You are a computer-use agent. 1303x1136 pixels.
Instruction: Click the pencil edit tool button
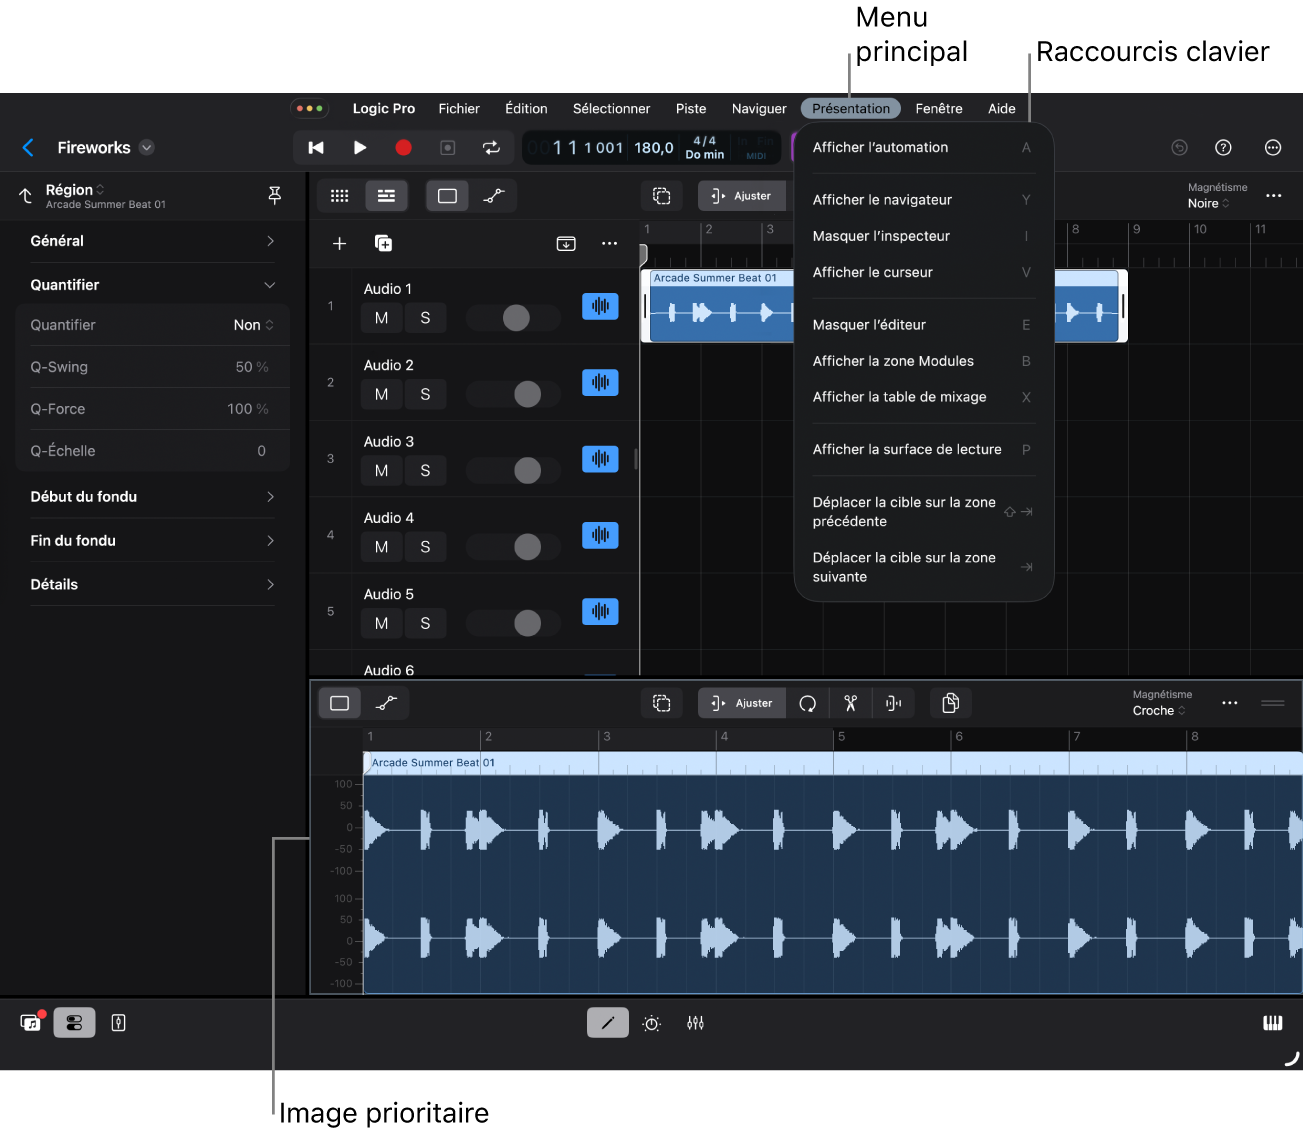click(x=607, y=1023)
